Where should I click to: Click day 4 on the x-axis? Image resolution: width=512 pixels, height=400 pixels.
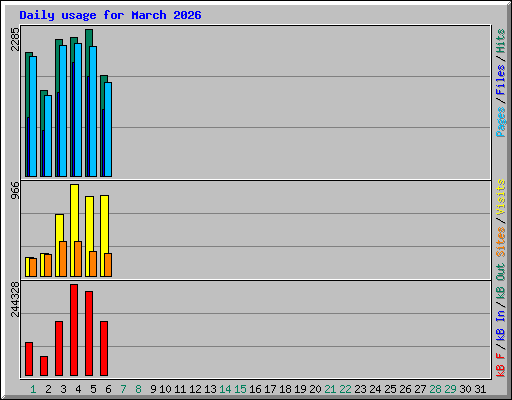[78, 389]
